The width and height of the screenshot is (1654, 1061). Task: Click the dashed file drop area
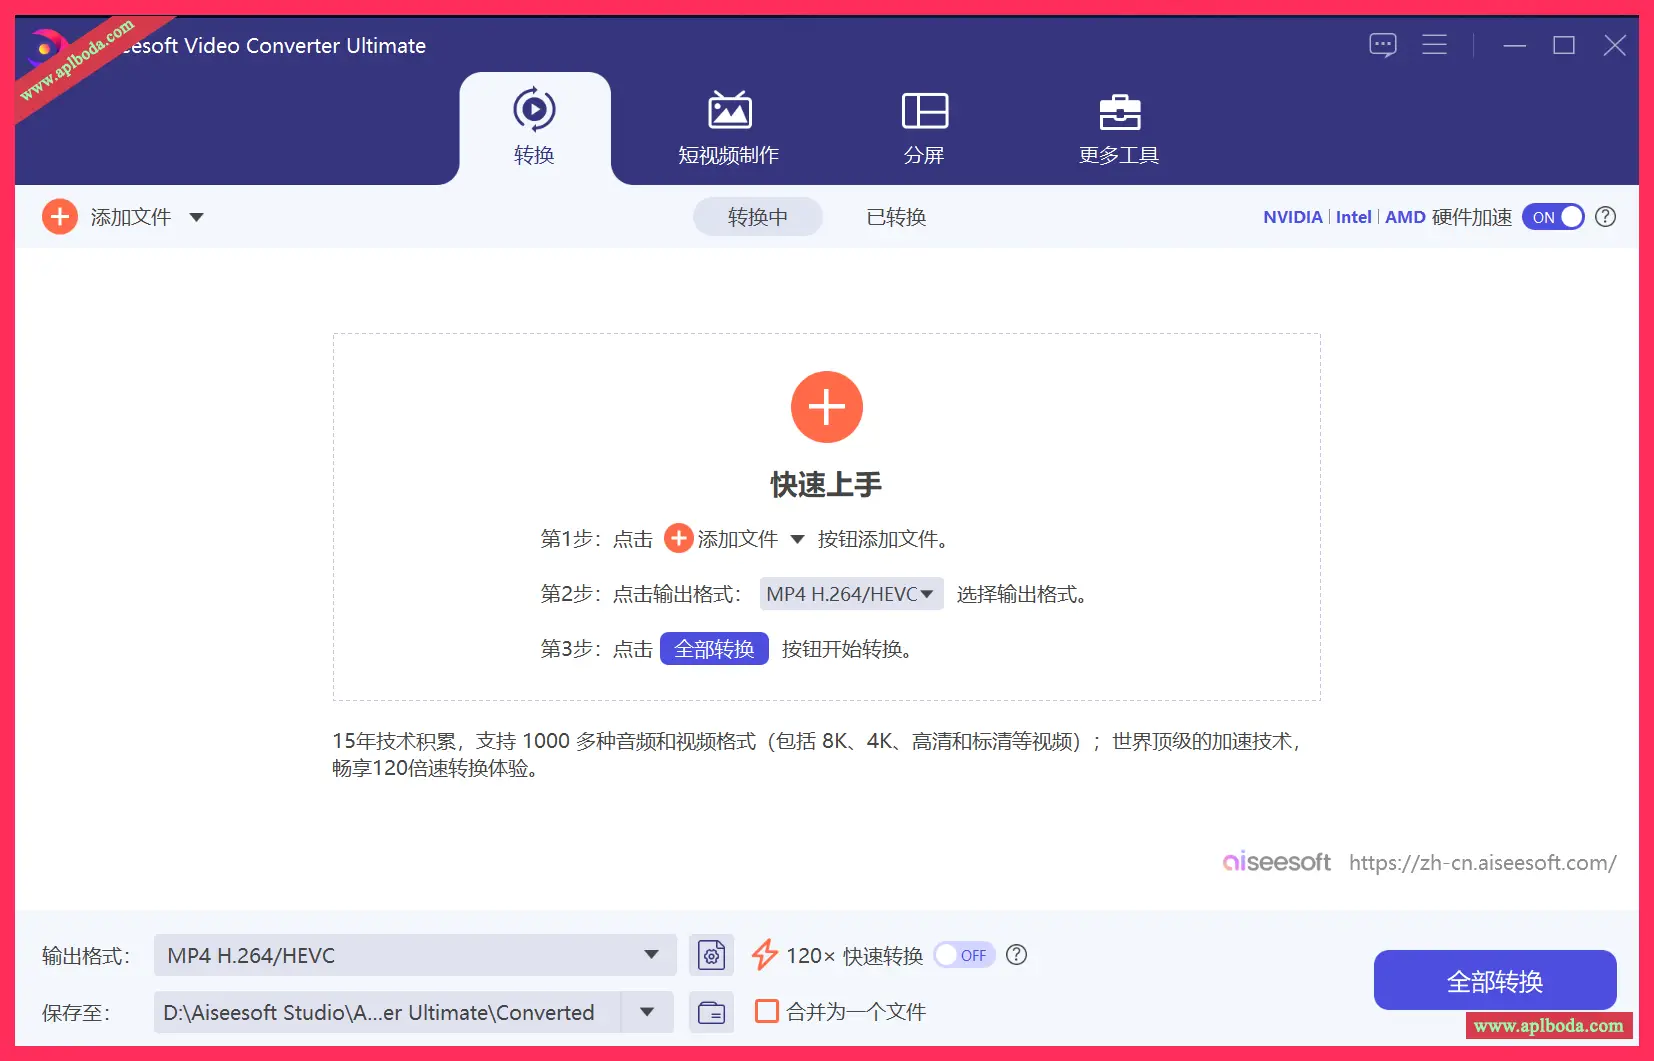[826, 516]
